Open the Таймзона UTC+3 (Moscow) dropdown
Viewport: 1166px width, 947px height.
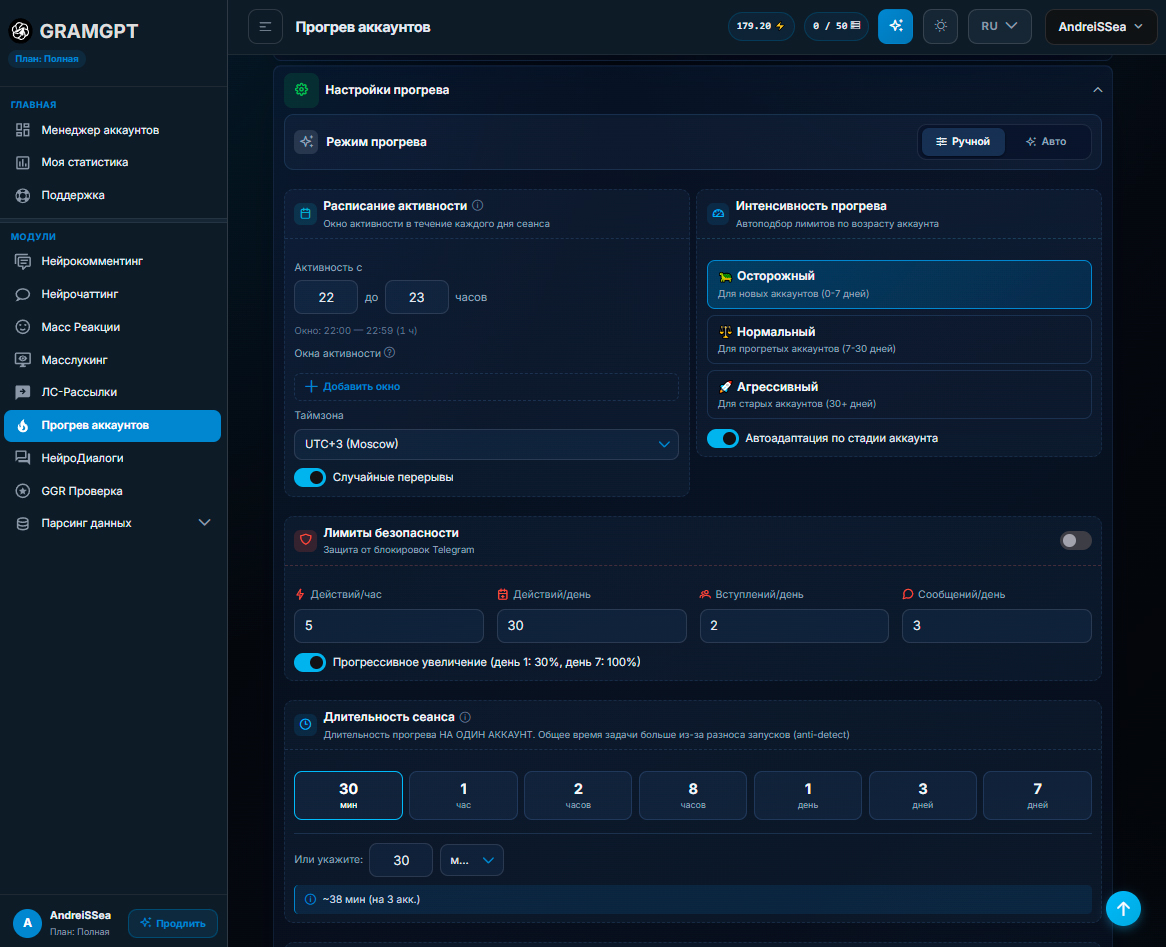[x=486, y=444]
